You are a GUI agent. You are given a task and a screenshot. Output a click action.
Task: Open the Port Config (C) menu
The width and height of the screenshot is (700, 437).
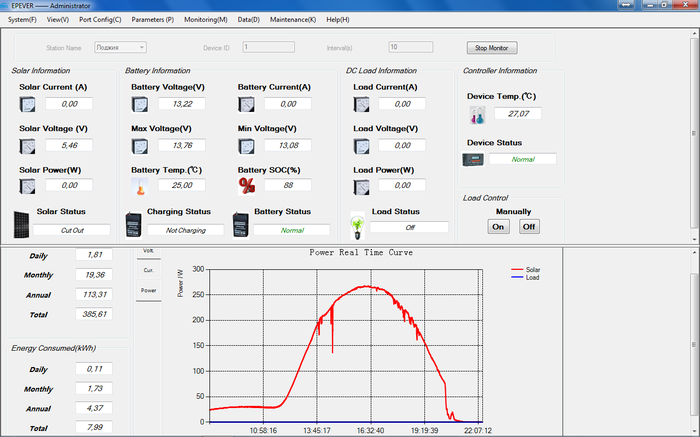pyautogui.click(x=100, y=19)
